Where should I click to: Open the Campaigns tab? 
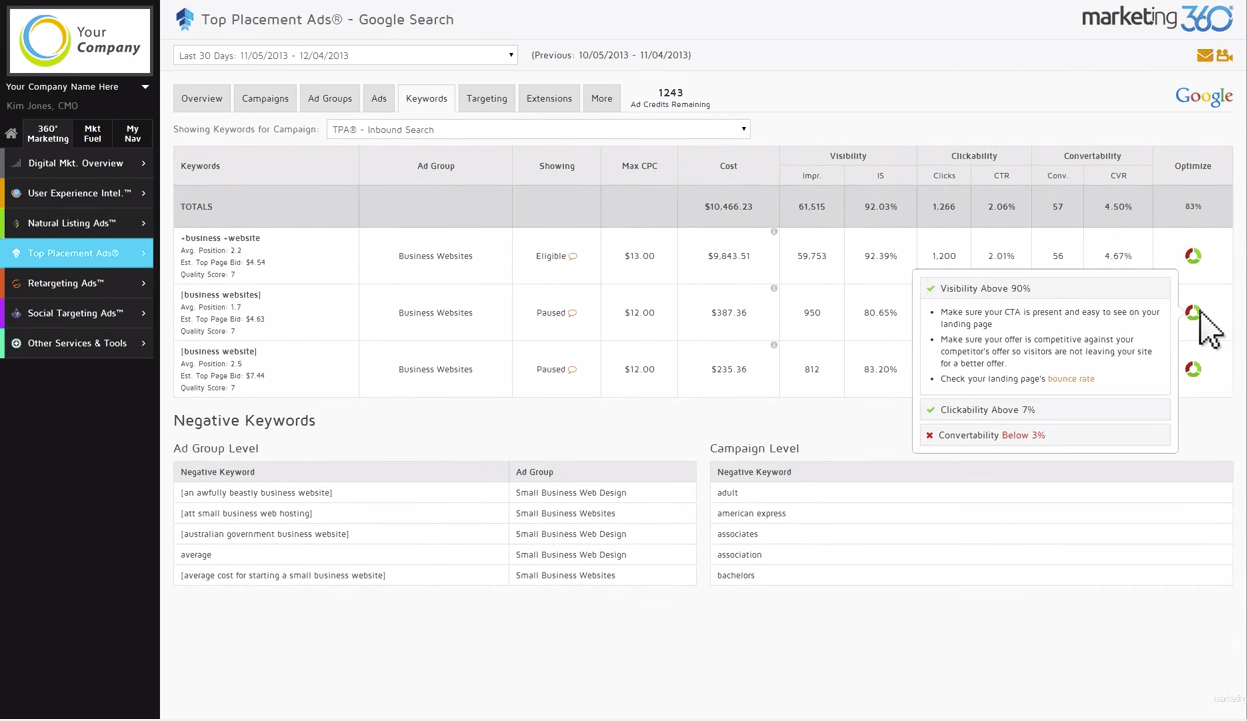coord(264,98)
